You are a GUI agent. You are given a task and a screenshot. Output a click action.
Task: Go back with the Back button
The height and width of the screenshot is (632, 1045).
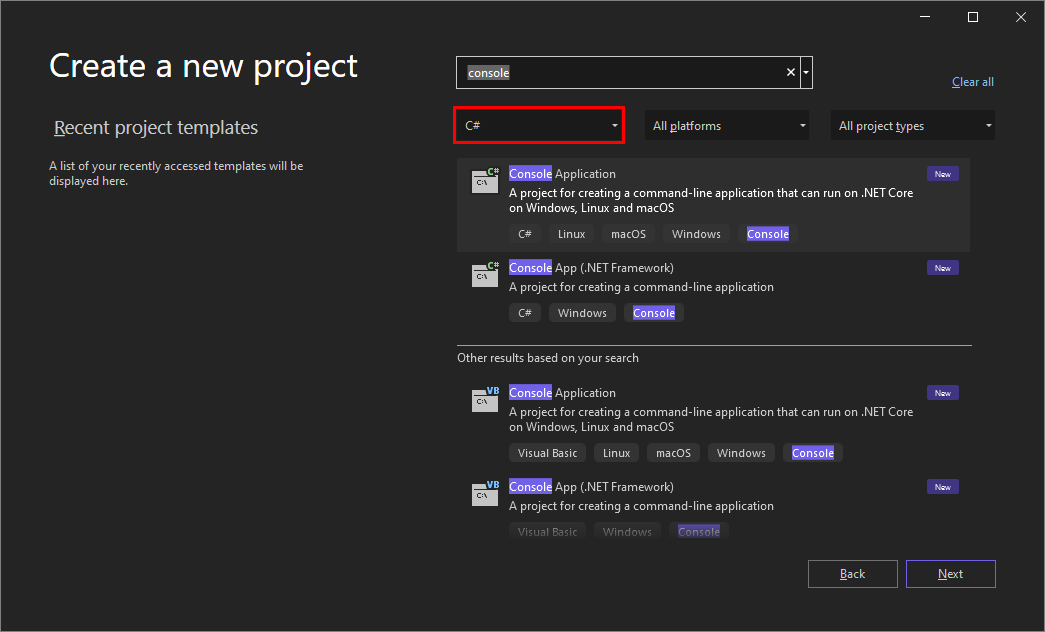click(852, 574)
